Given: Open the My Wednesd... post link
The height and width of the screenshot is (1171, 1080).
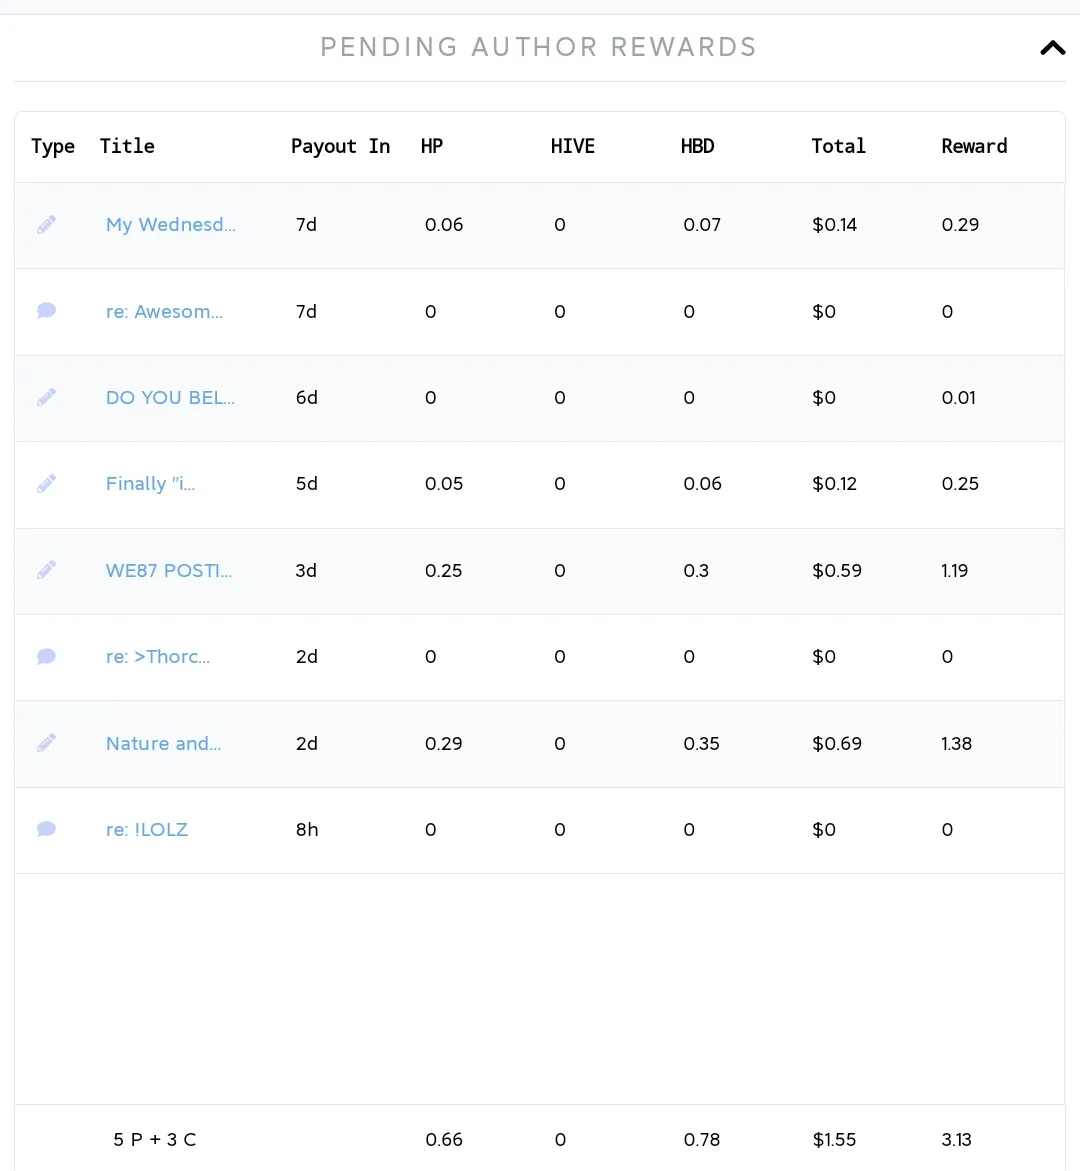Looking at the screenshot, I should click(x=170, y=225).
